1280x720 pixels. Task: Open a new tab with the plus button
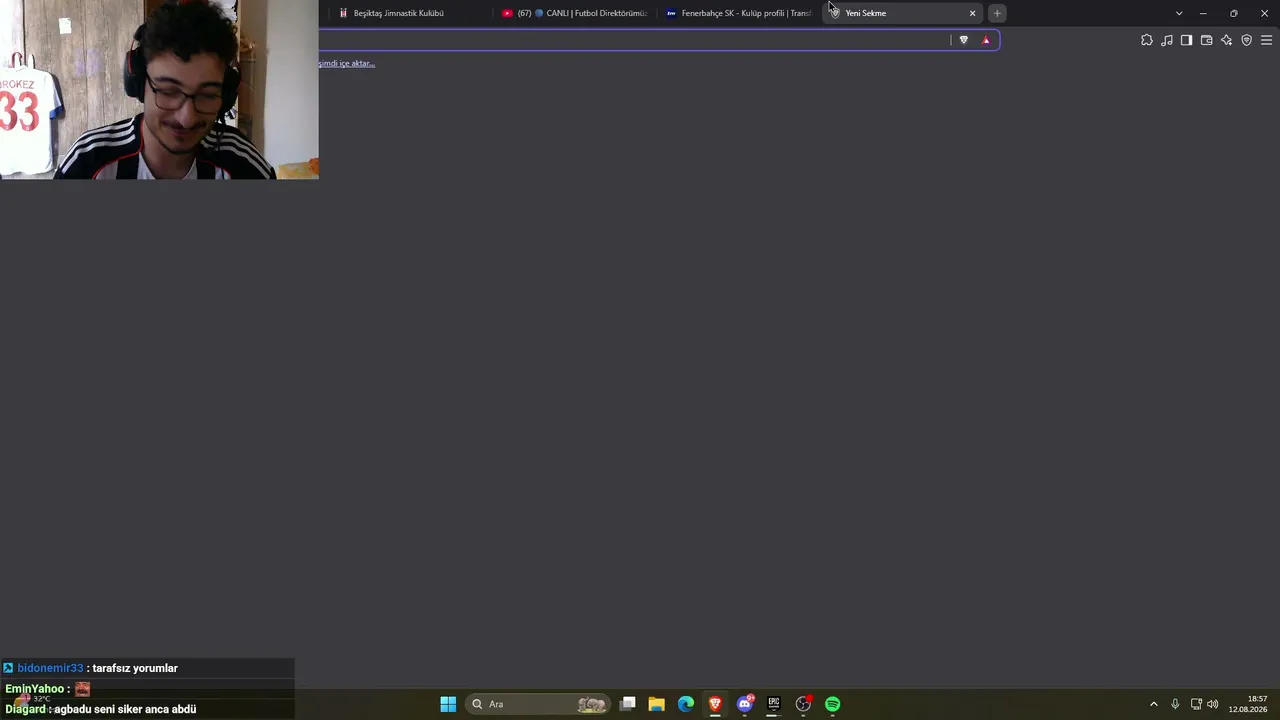click(x=997, y=13)
